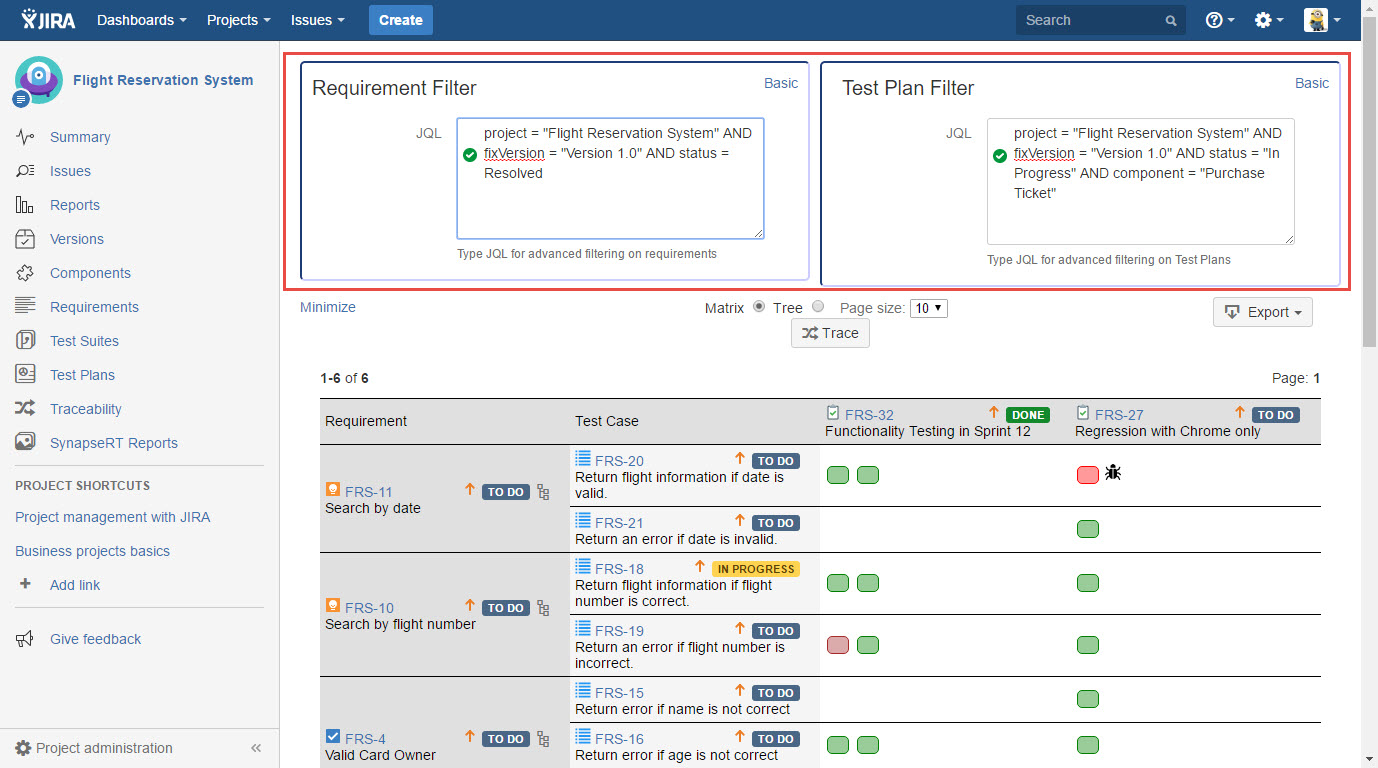Open test case FRS-15 link
Image resolution: width=1378 pixels, height=768 pixels.
click(619, 693)
